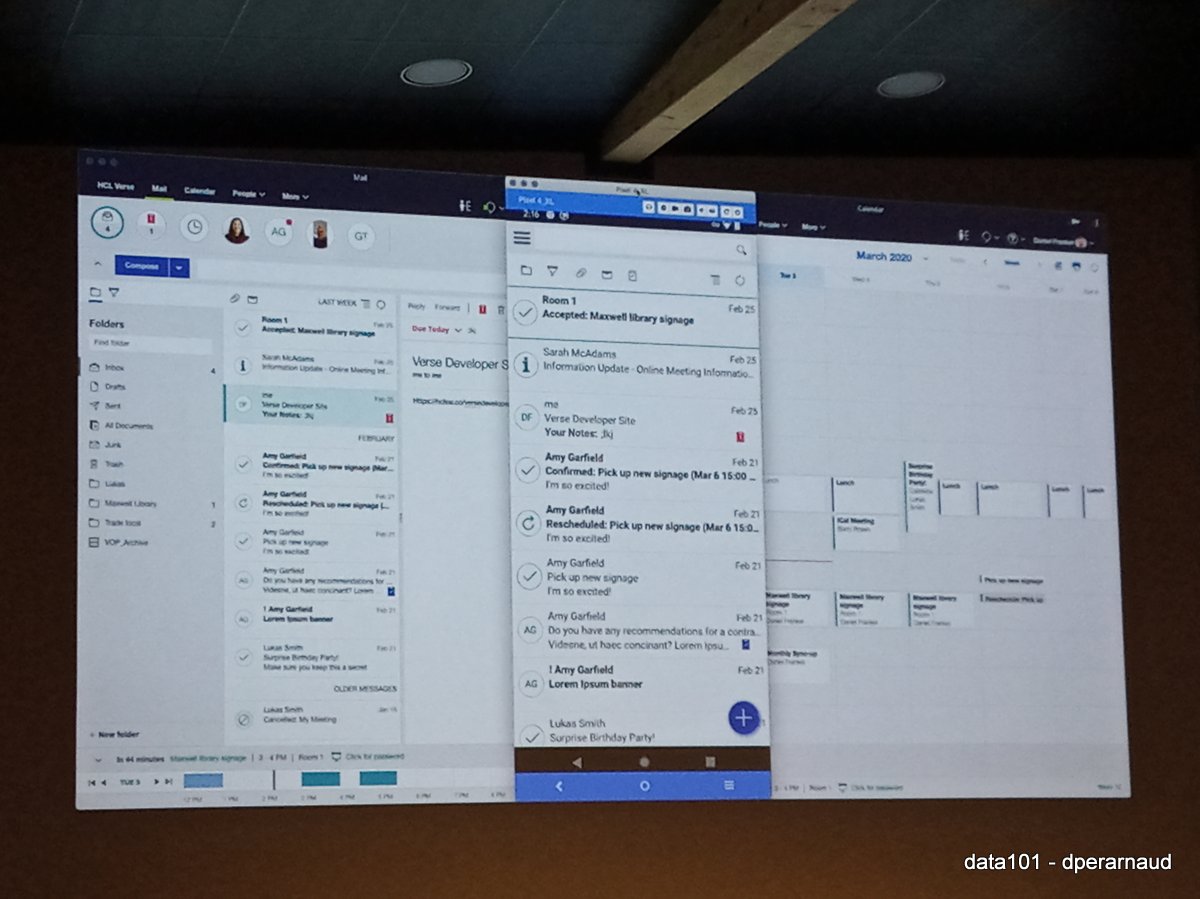Switch to the Mail tab in Mail window

[159, 188]
